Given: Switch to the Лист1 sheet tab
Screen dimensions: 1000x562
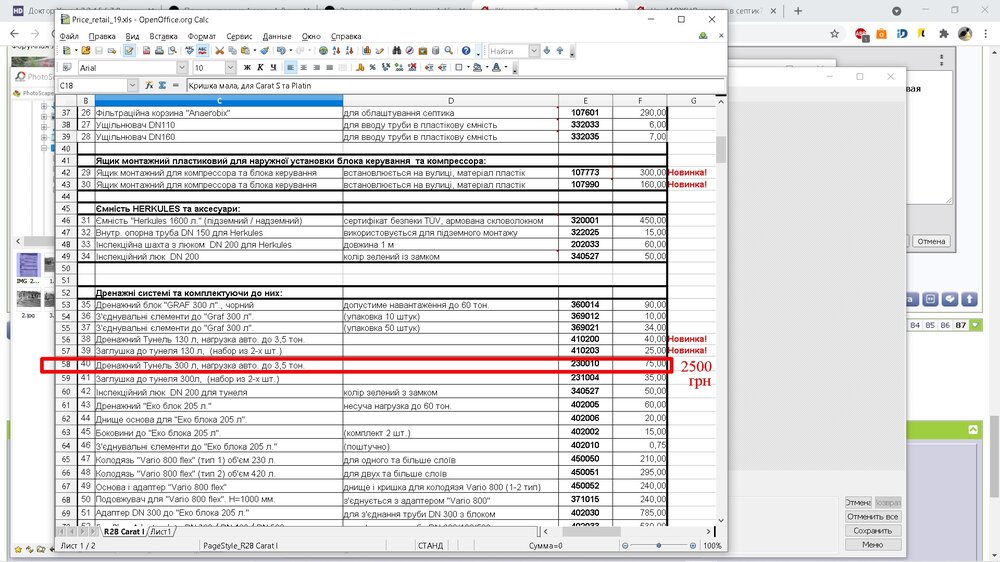Looking at the screenshot, I should tap(161, 532).
